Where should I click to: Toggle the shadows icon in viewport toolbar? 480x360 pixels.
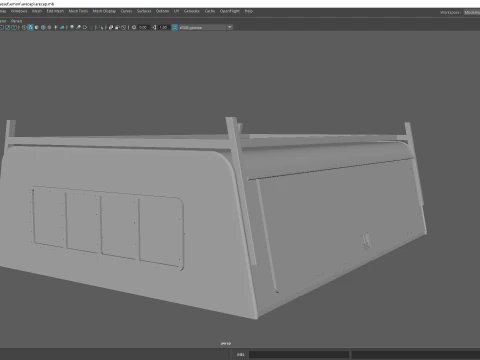[x=62, y=27]
